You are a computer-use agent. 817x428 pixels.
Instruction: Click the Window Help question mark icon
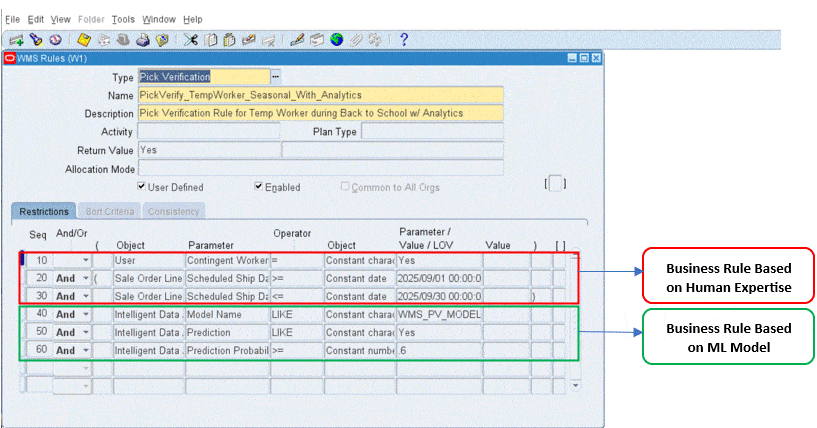point(403,40)
